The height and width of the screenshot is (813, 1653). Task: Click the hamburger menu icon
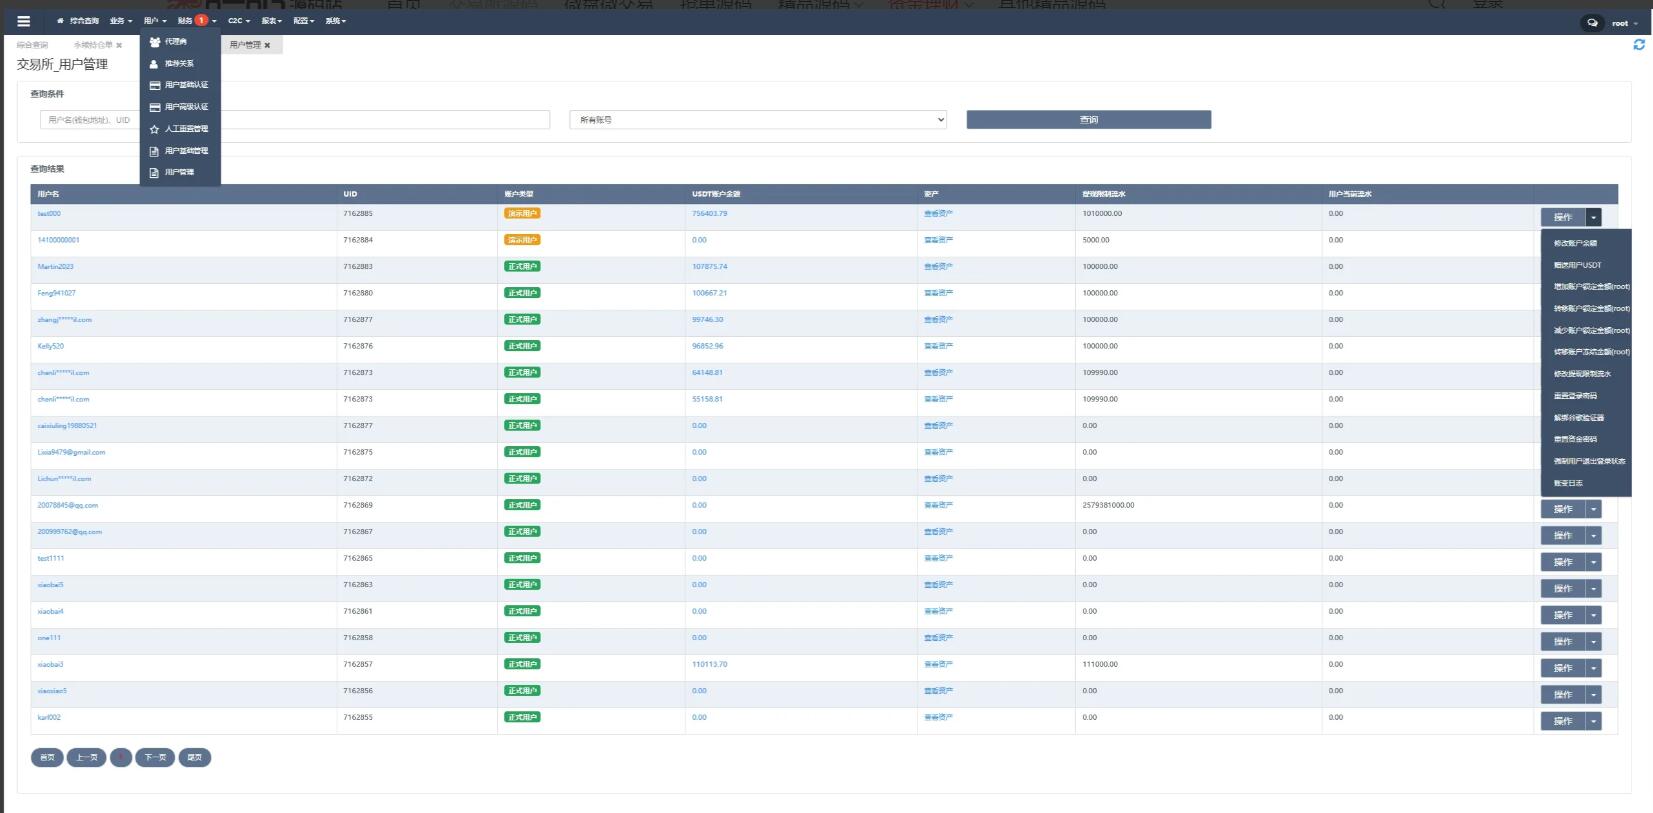[x=23, y=21]
